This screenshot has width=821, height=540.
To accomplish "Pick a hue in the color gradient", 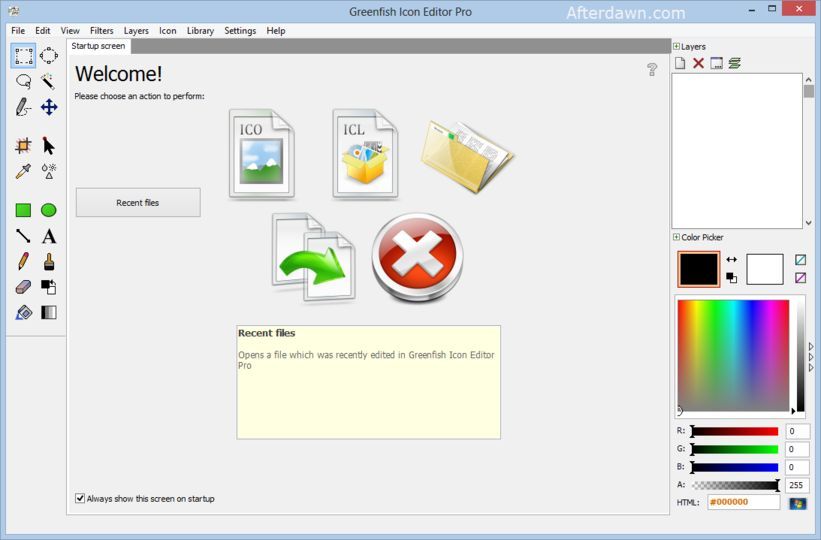I will 733,356.
